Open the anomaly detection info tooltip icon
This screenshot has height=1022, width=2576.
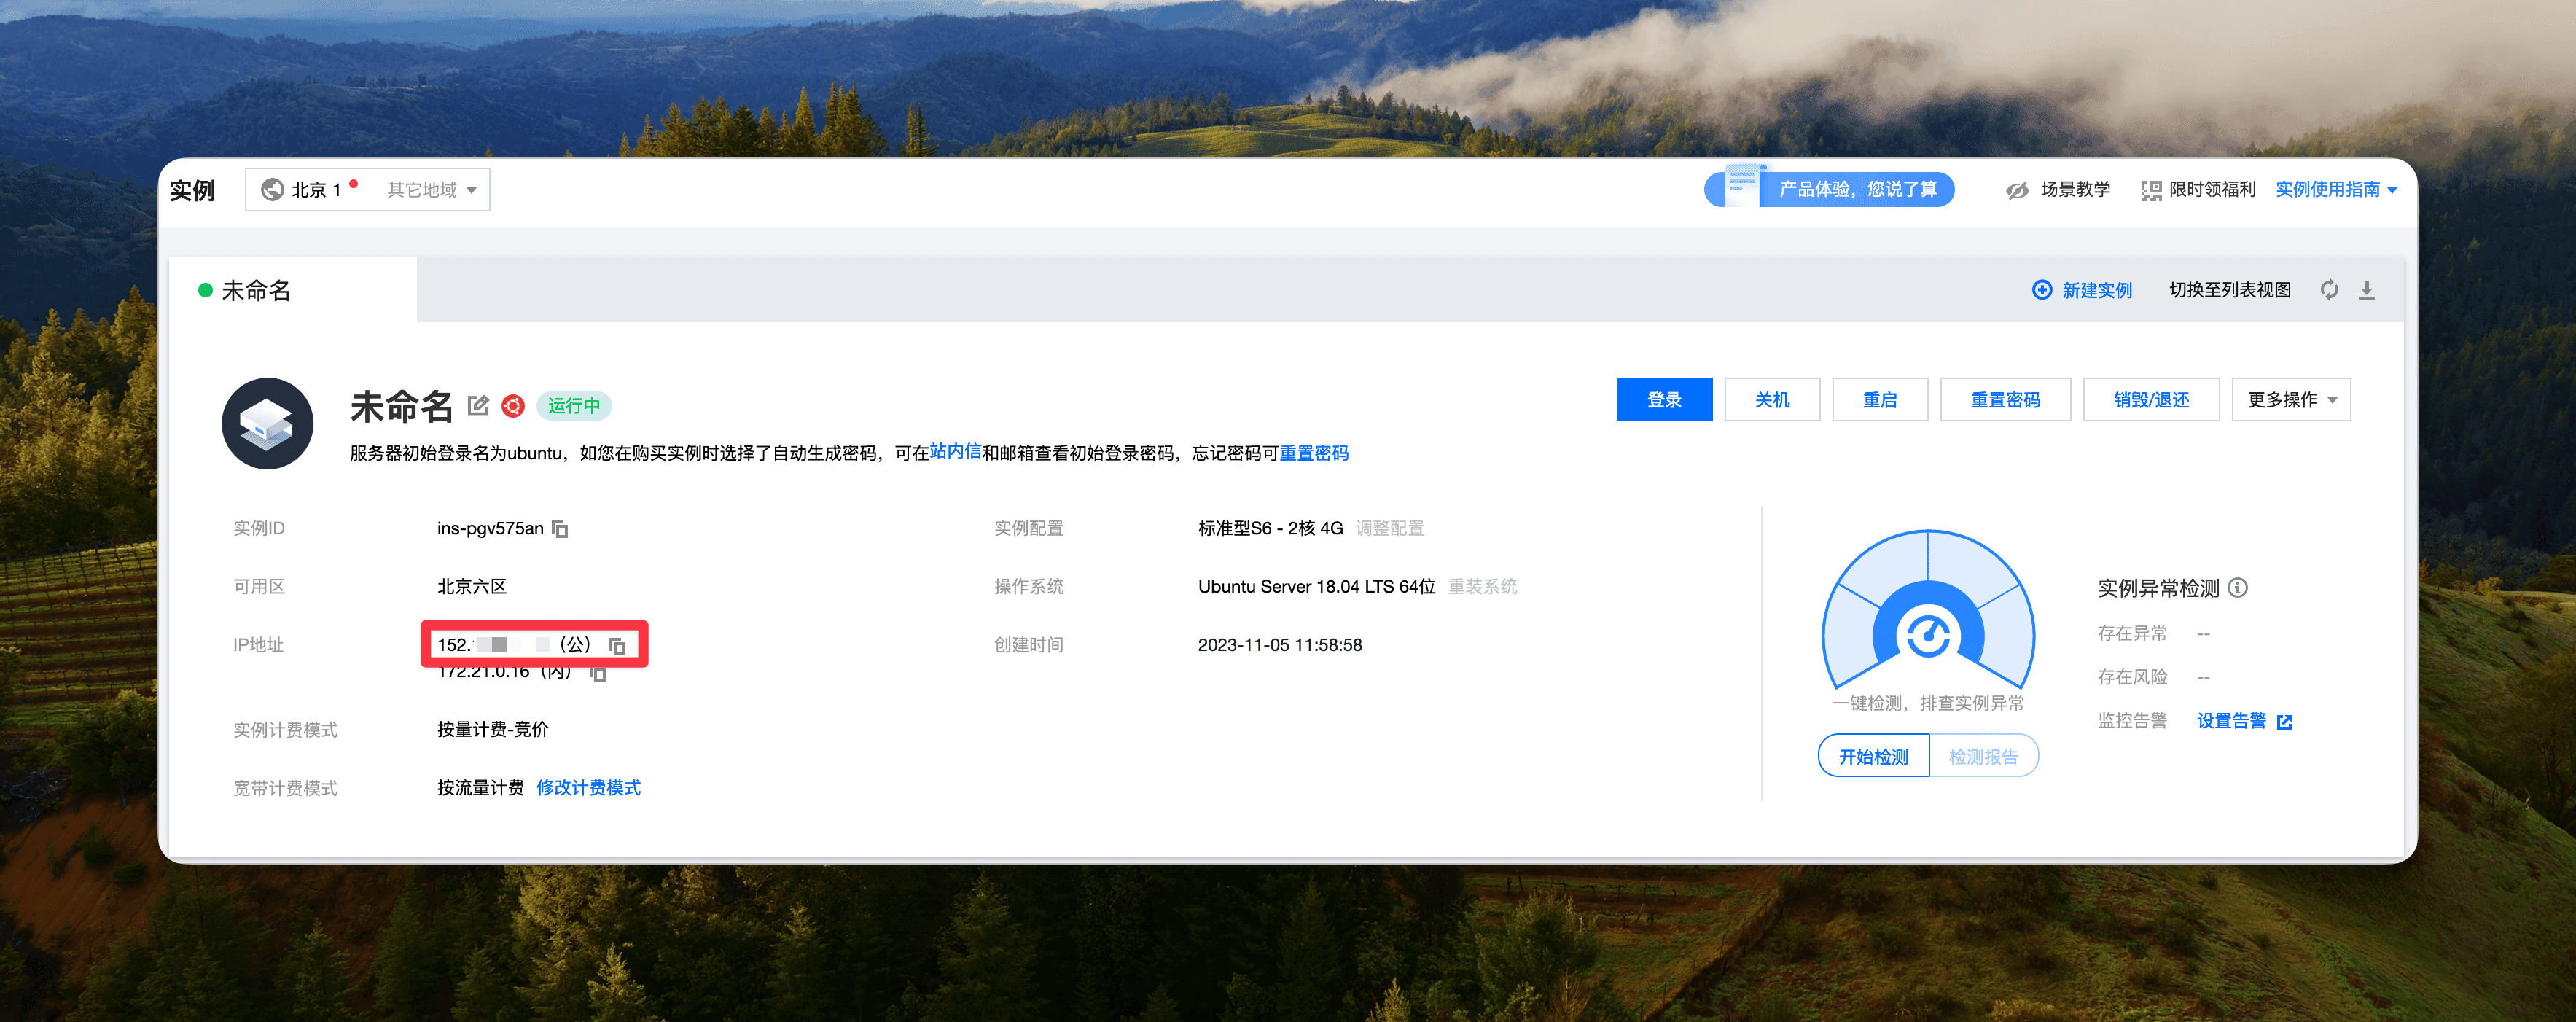(2238, 588)
